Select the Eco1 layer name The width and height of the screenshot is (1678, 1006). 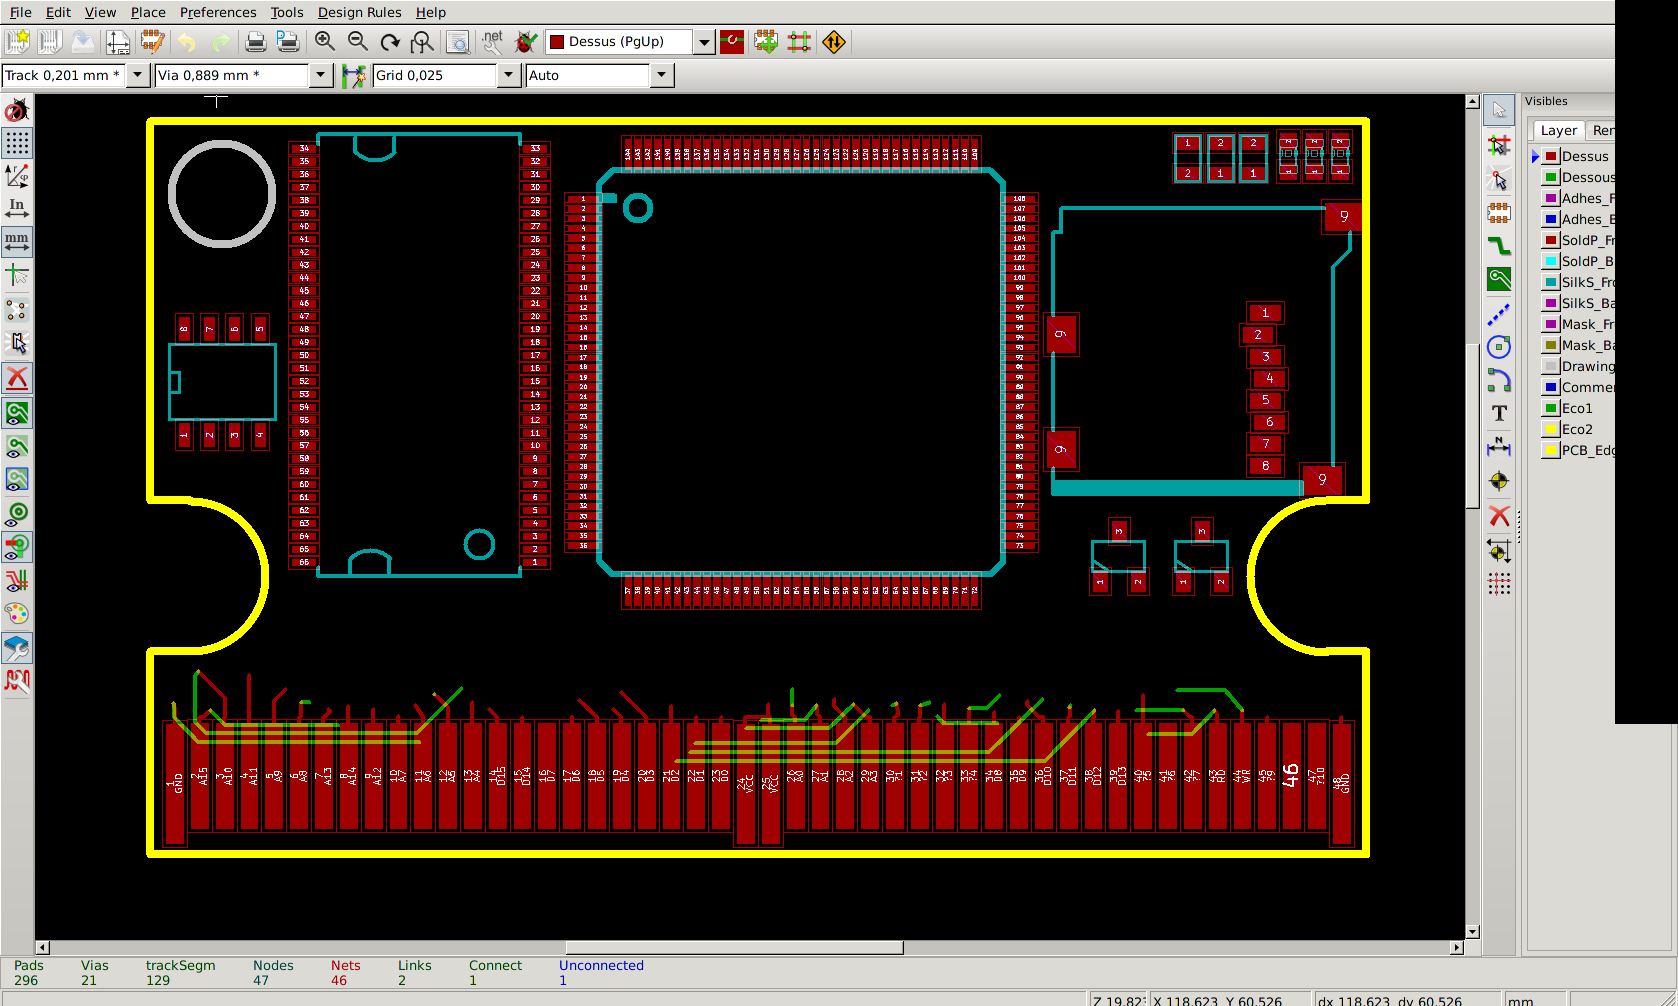[x=1577, y=408]
